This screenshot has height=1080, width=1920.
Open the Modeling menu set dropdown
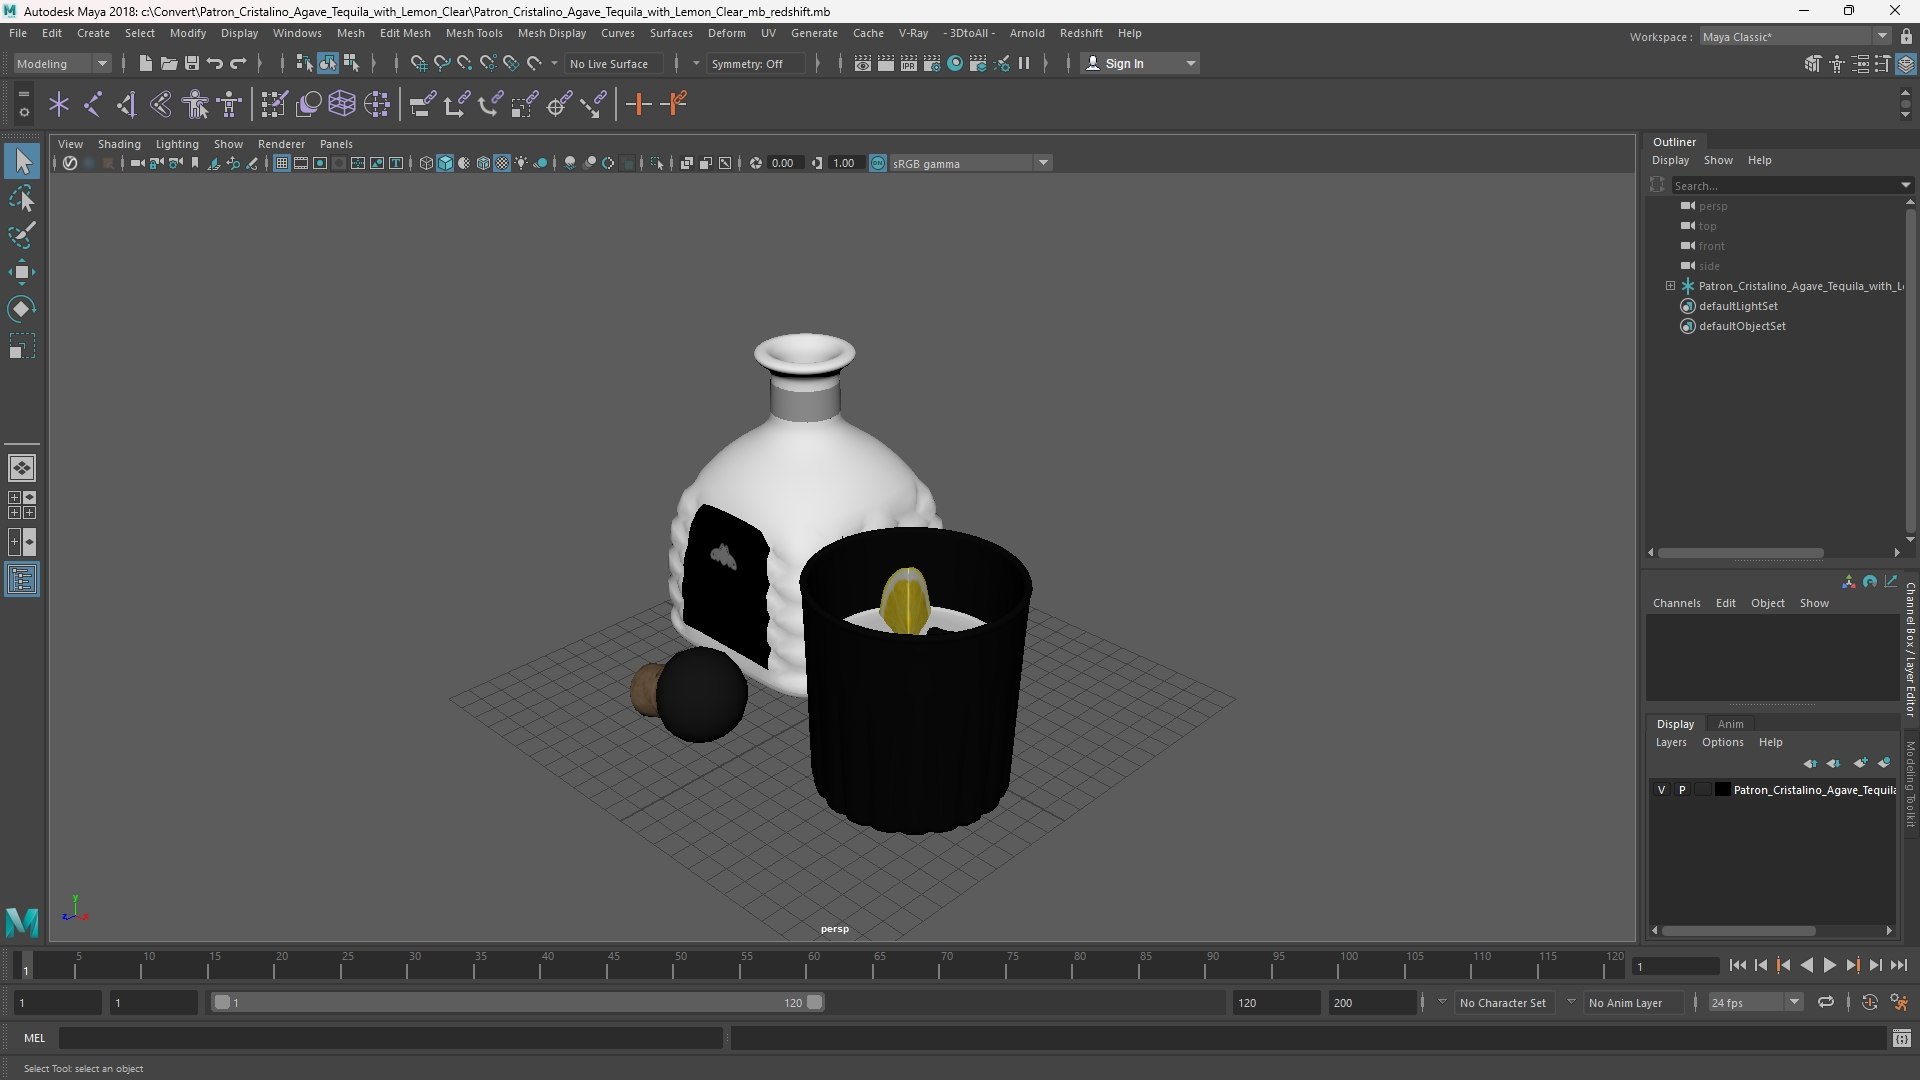(x=62, y=63)
